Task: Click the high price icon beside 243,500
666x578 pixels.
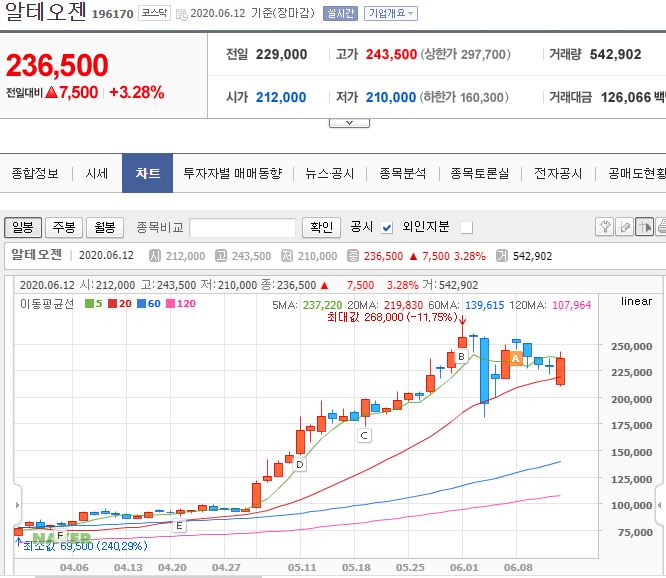Action: click(221, 256)
